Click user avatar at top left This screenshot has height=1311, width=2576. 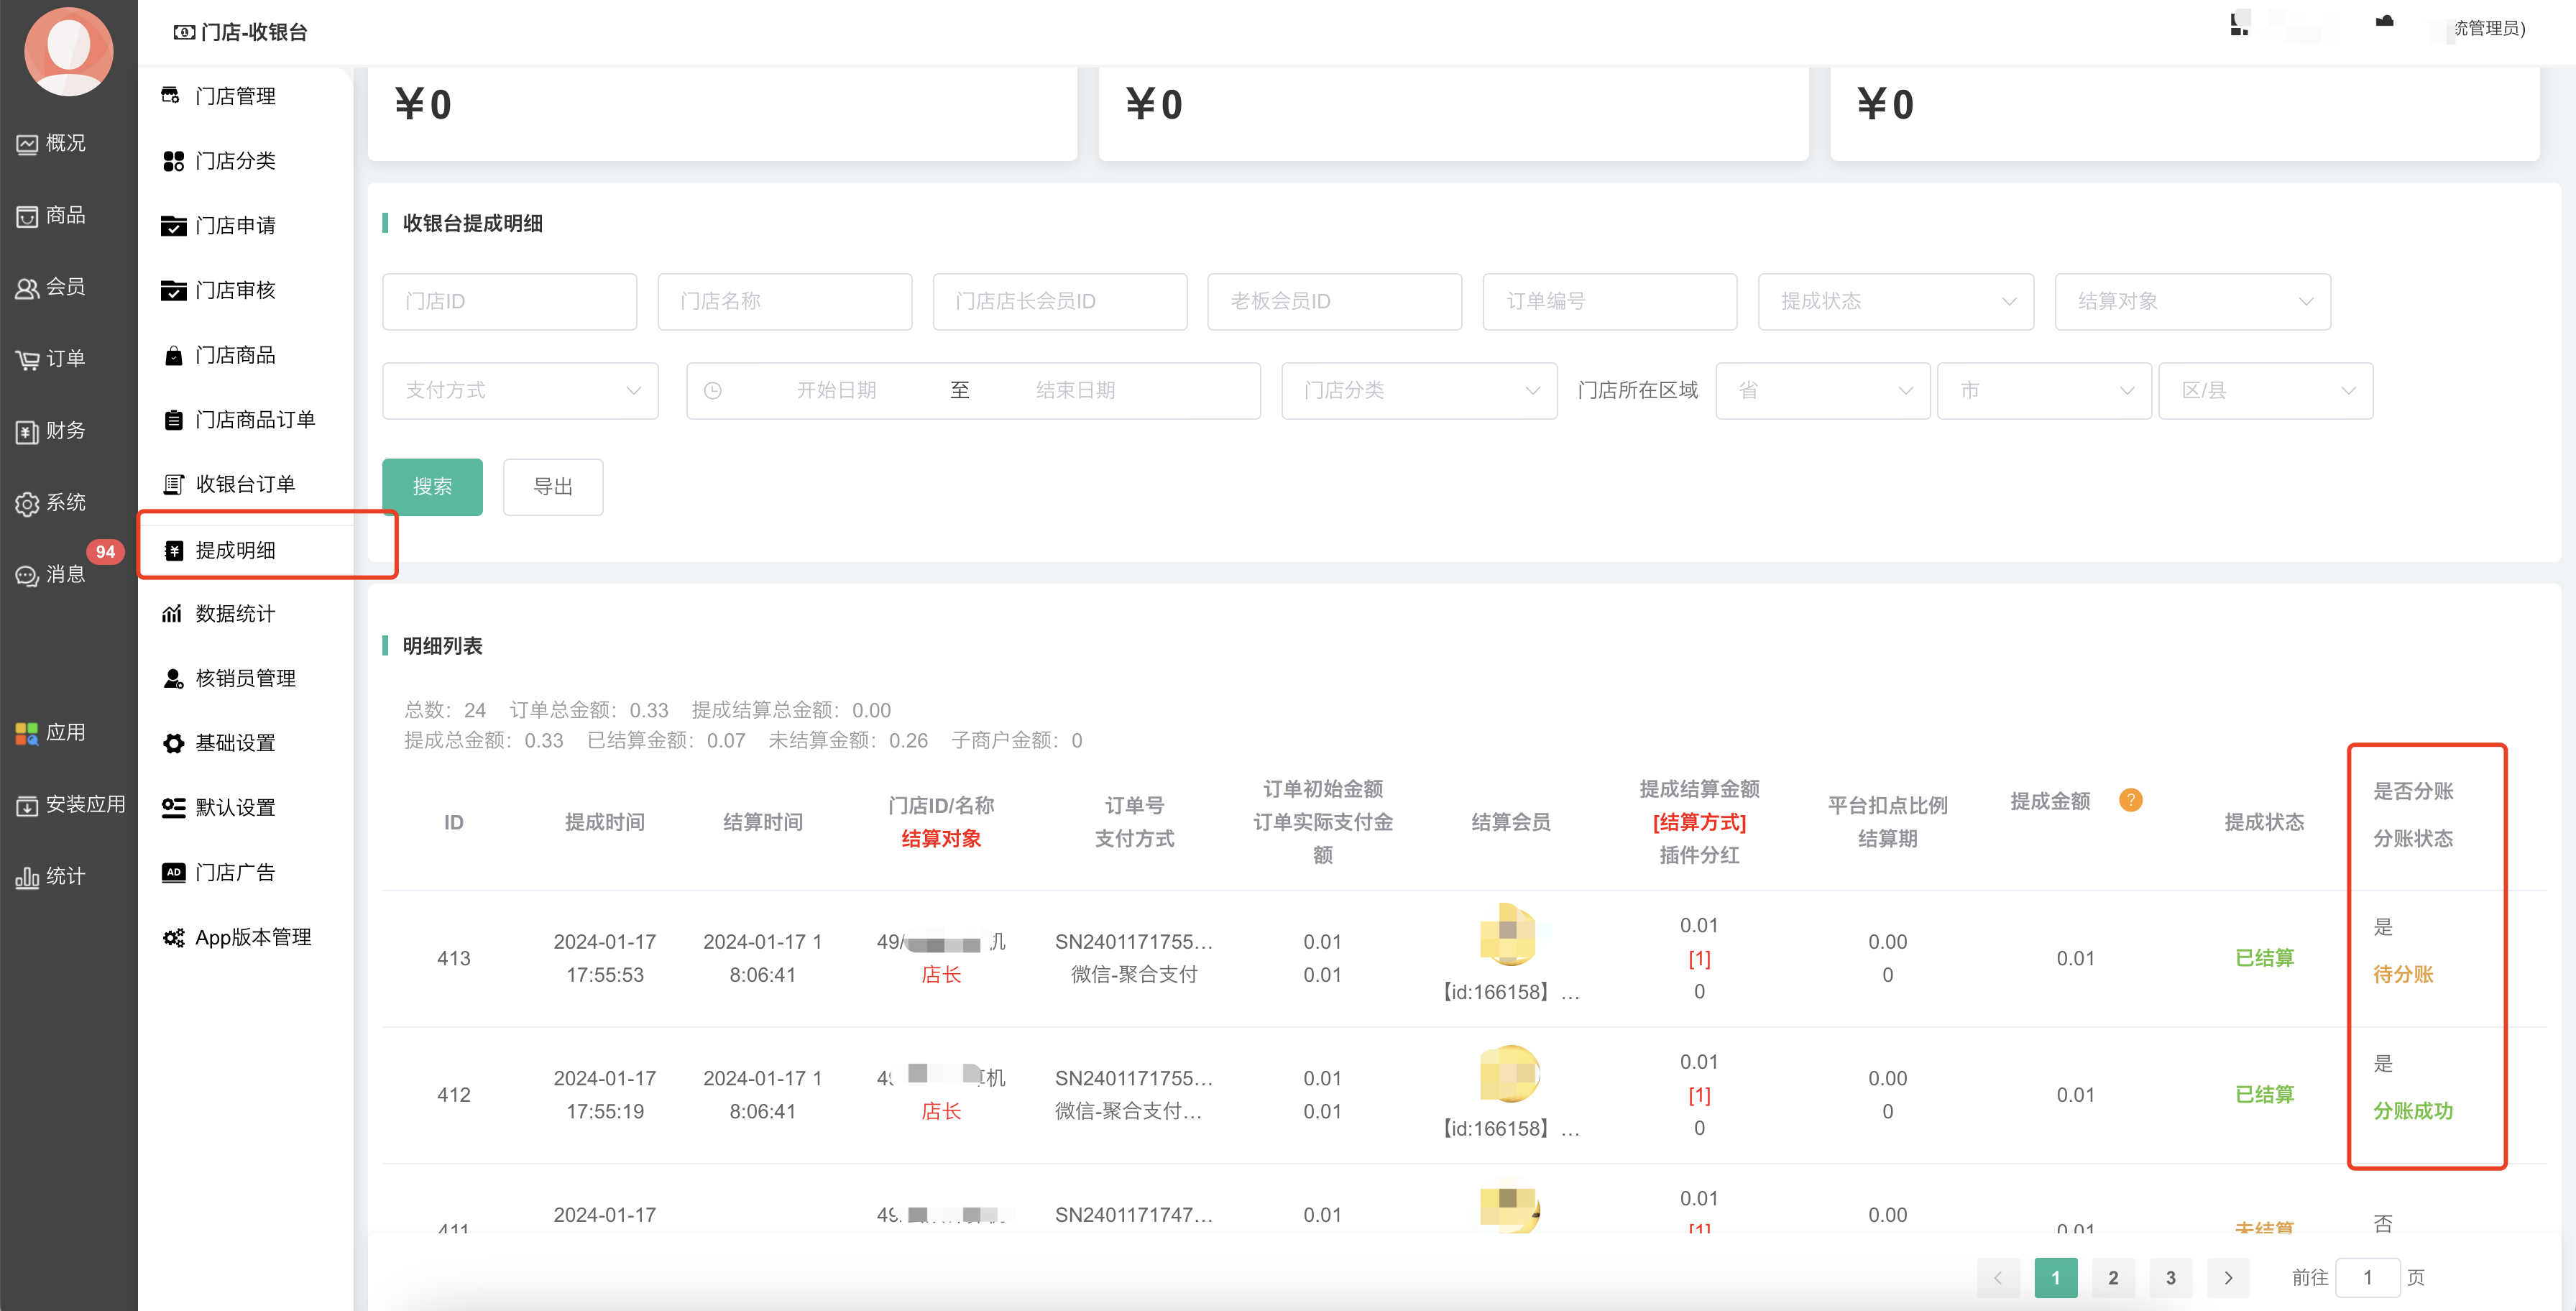point(68,50)
